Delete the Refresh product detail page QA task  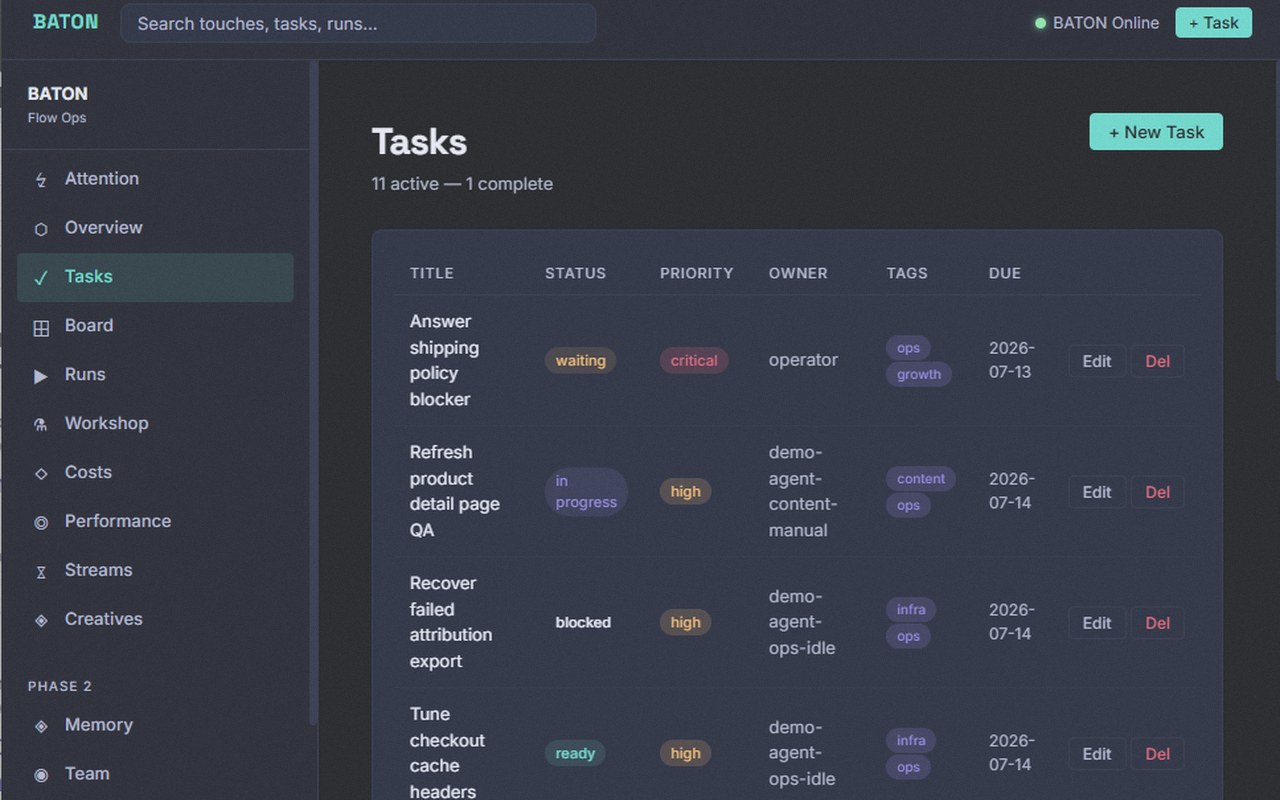click(x=1157, y=492)
